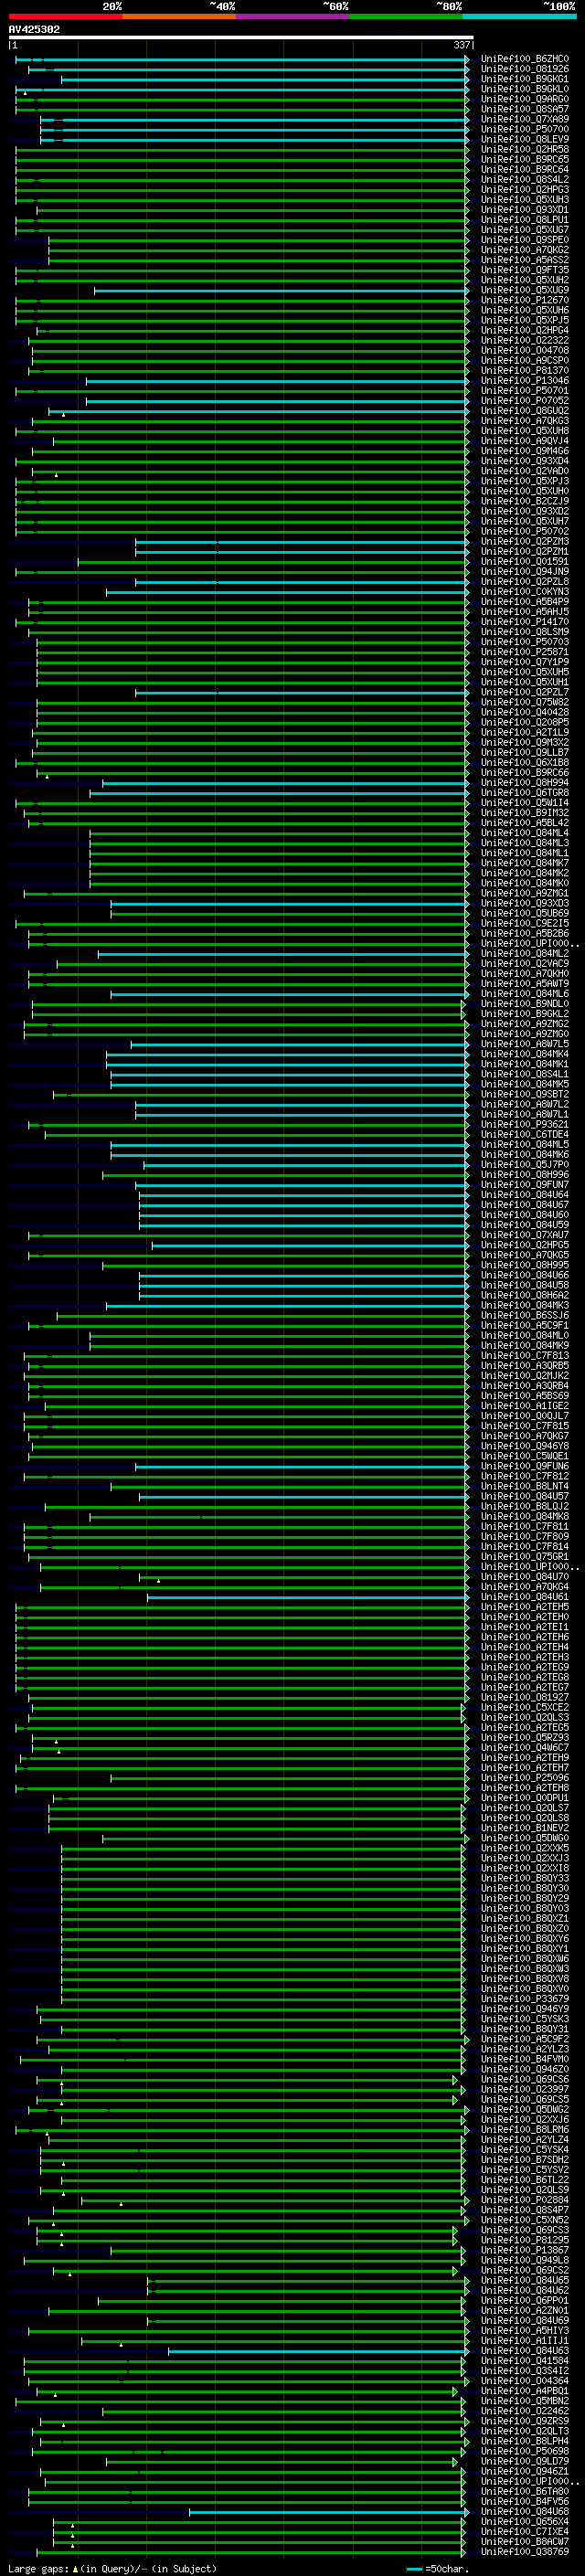585x2576 pixels.
Task: Open hit UniRef100_Q81926
Action: point(524,69)
